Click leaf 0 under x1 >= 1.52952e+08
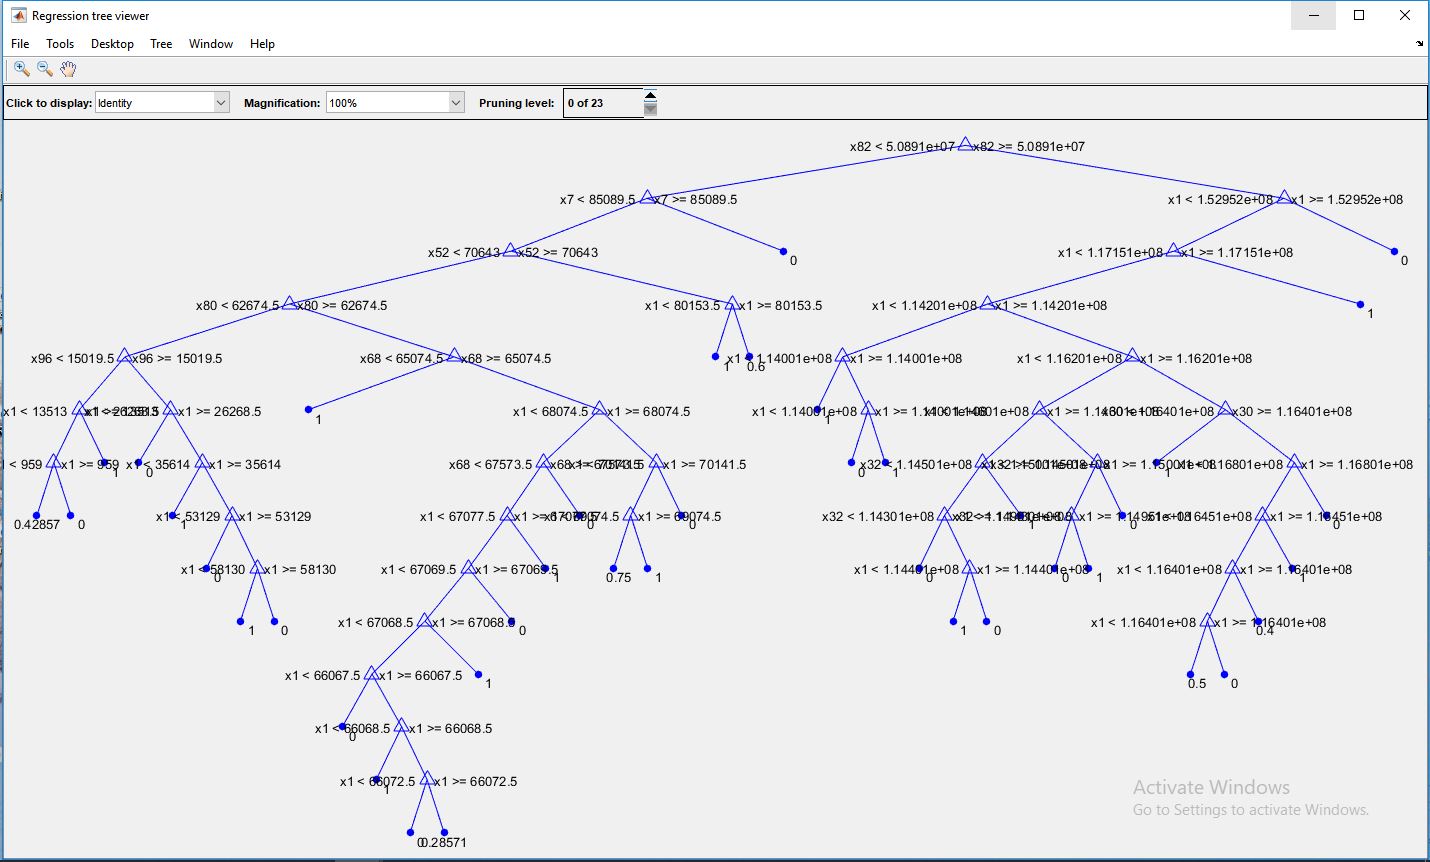This screenshot has width=1430, height=862. coord(1394,251)
